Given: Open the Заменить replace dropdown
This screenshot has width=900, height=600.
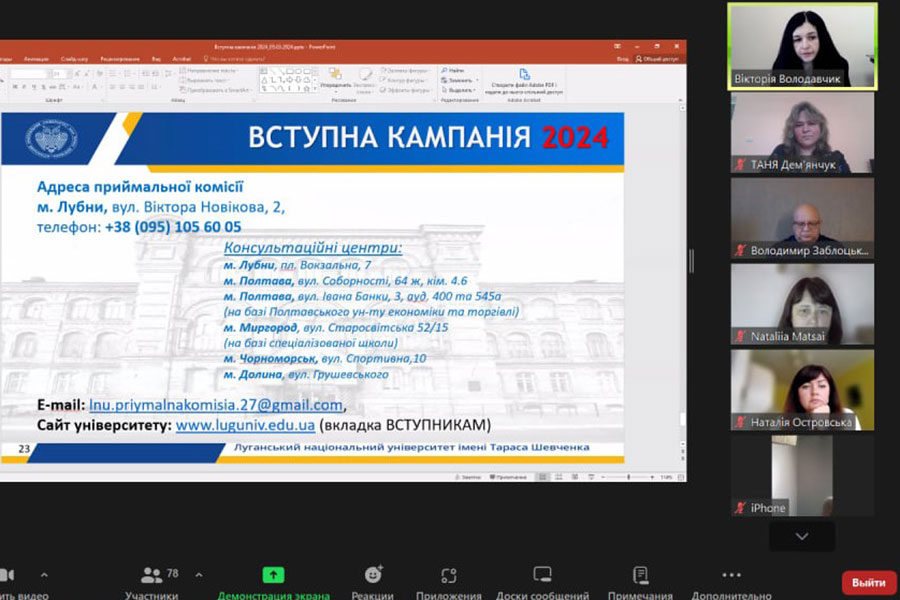Looking at the screenshot, I should pos(460,80).
